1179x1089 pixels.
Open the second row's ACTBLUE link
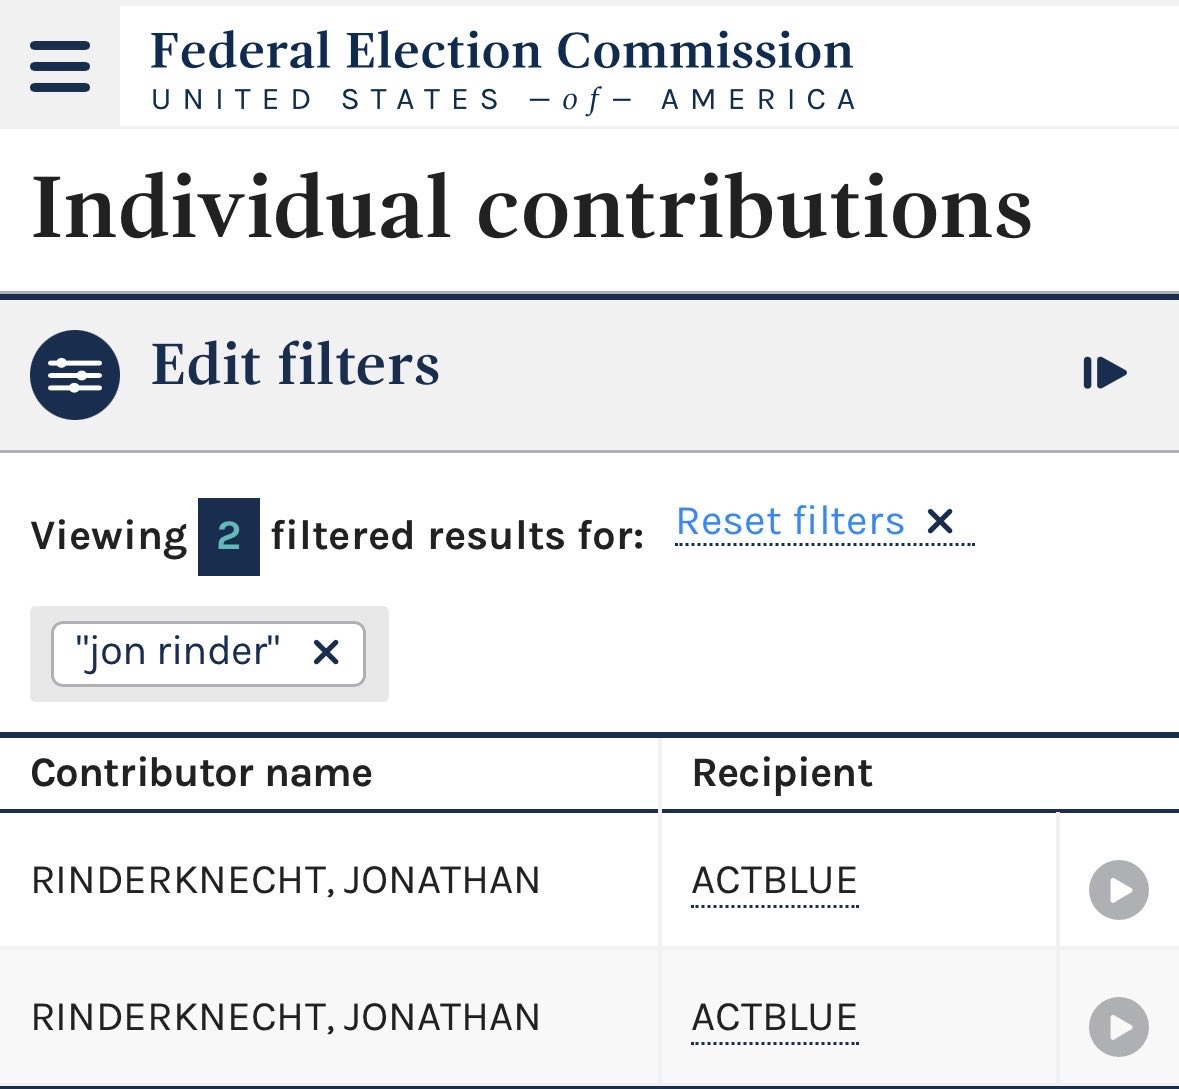pos(775,1018)
